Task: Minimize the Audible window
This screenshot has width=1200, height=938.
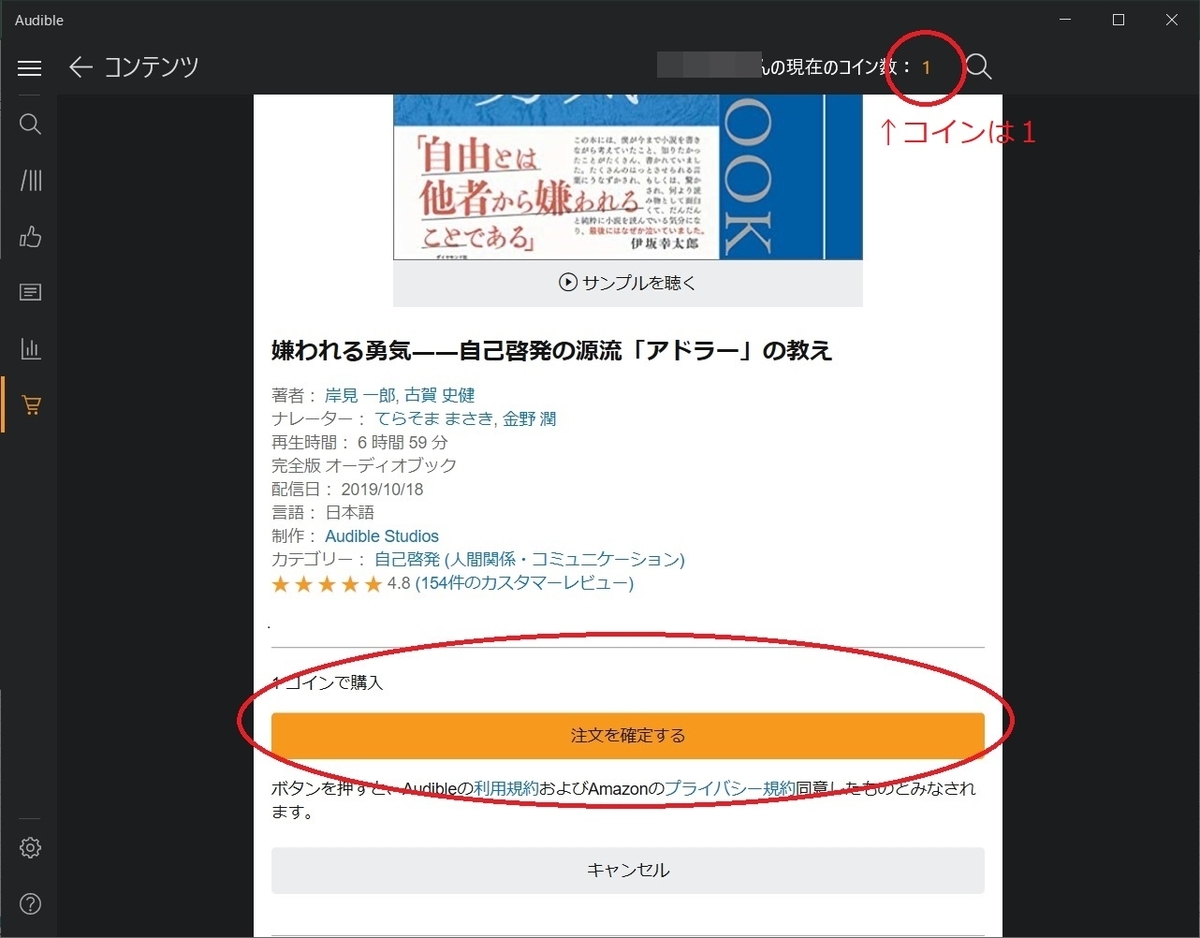Action: click(x=1065, y=20)
